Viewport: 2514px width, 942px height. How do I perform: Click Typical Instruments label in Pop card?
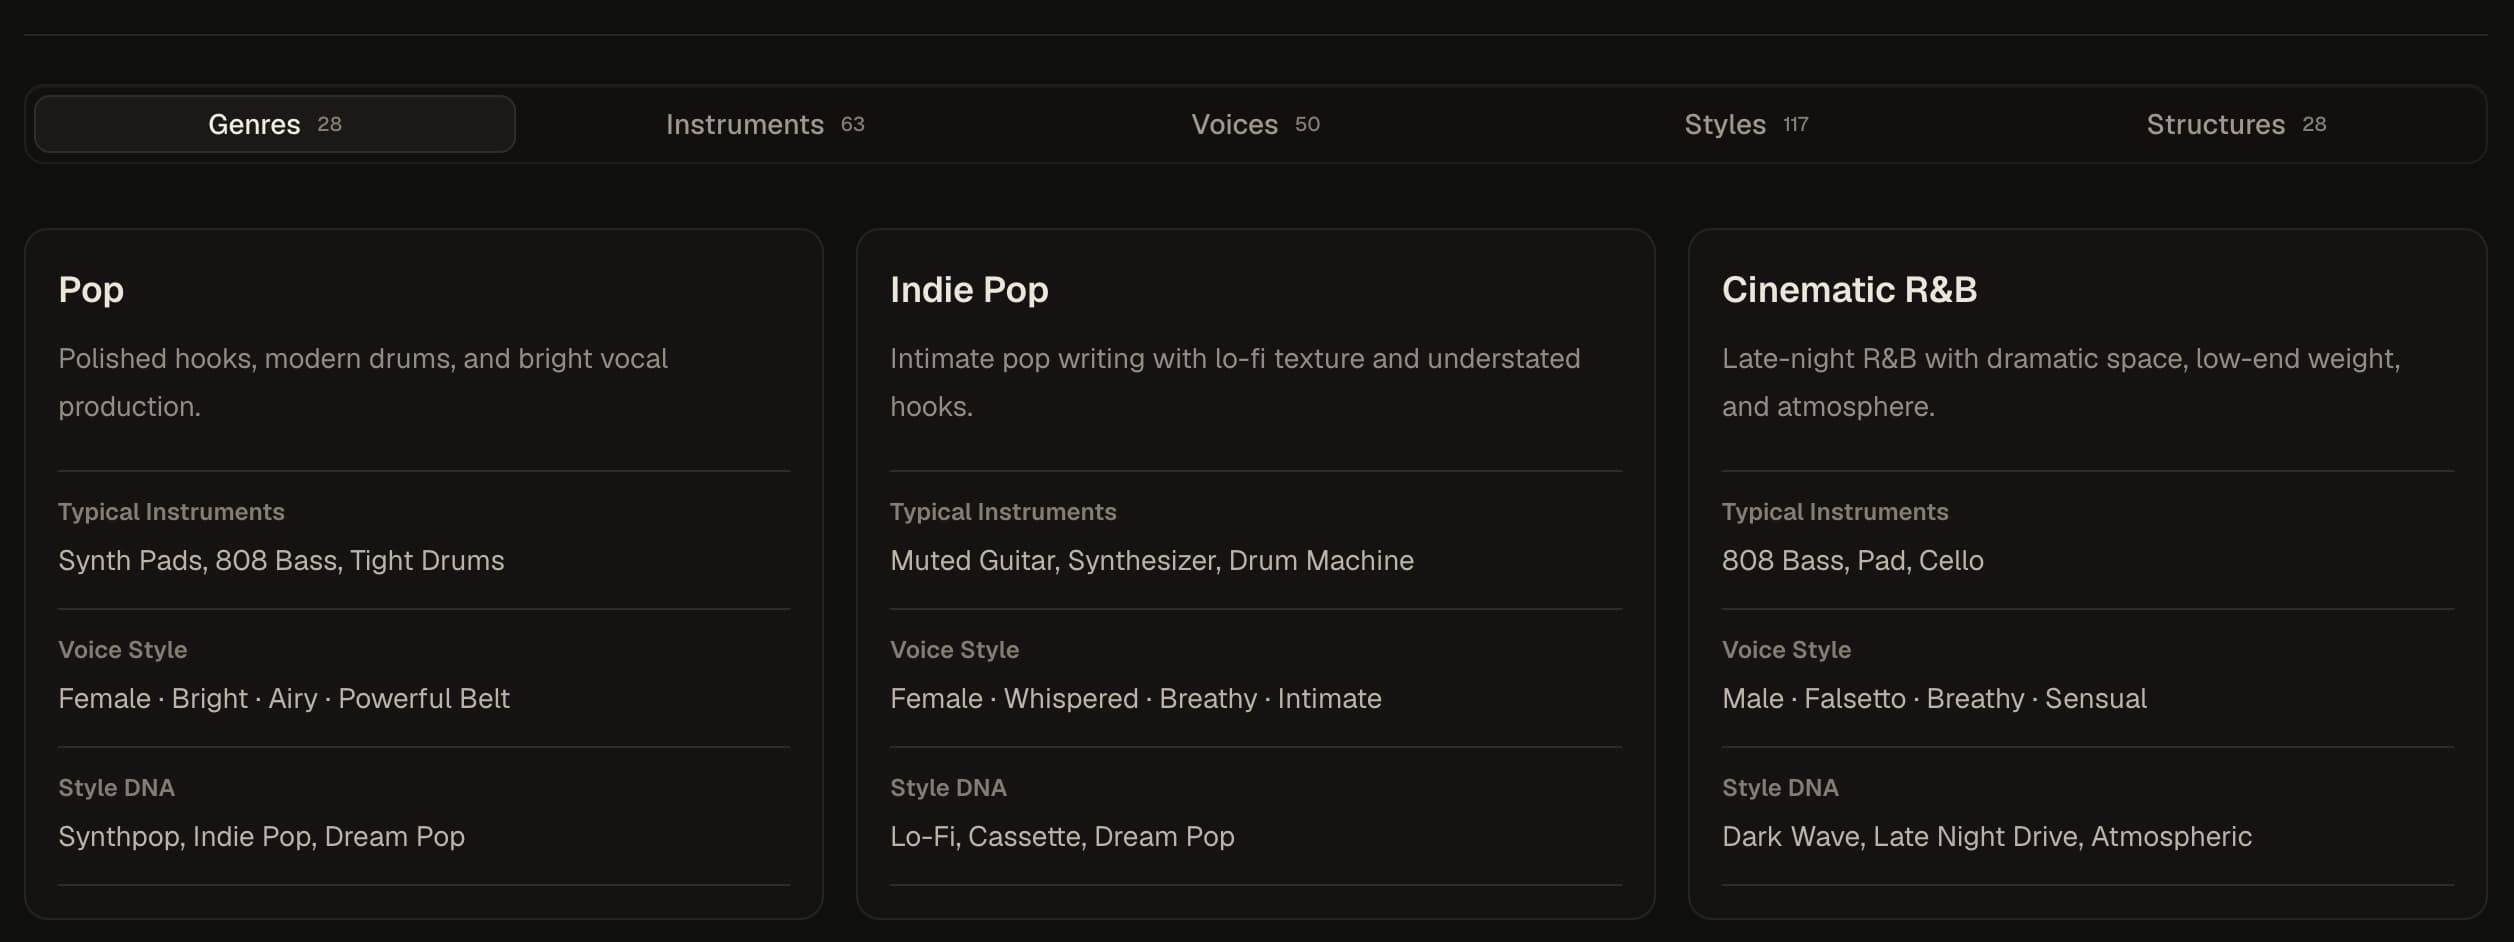click(x=171, y=512)
